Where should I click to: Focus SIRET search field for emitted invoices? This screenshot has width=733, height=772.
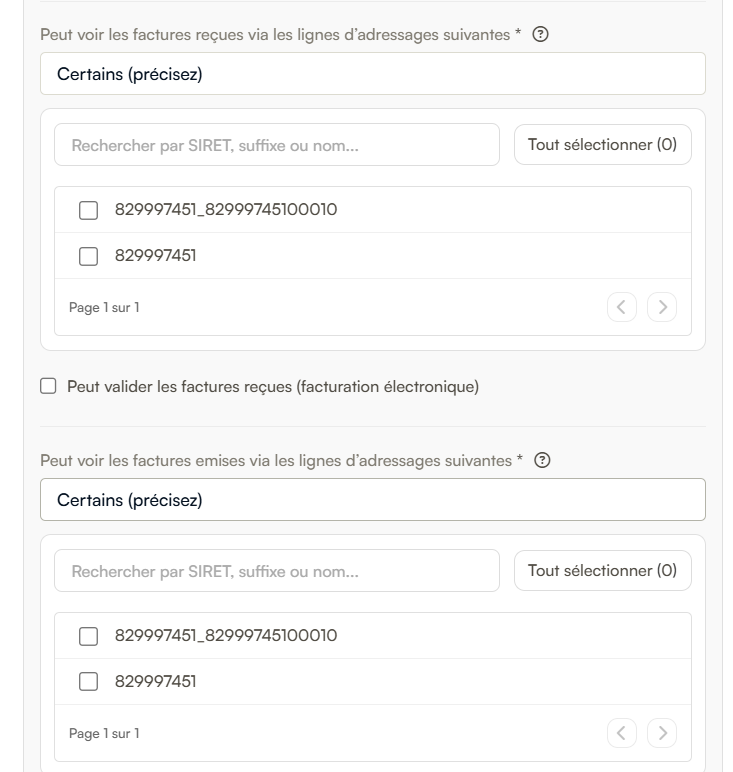(277, 571)
